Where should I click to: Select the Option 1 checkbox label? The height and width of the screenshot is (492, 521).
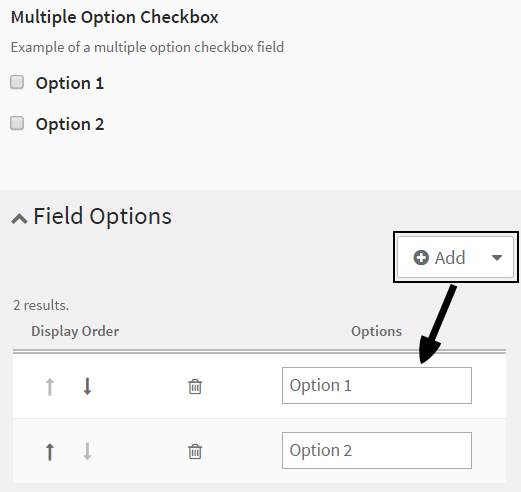click(70, 83)
